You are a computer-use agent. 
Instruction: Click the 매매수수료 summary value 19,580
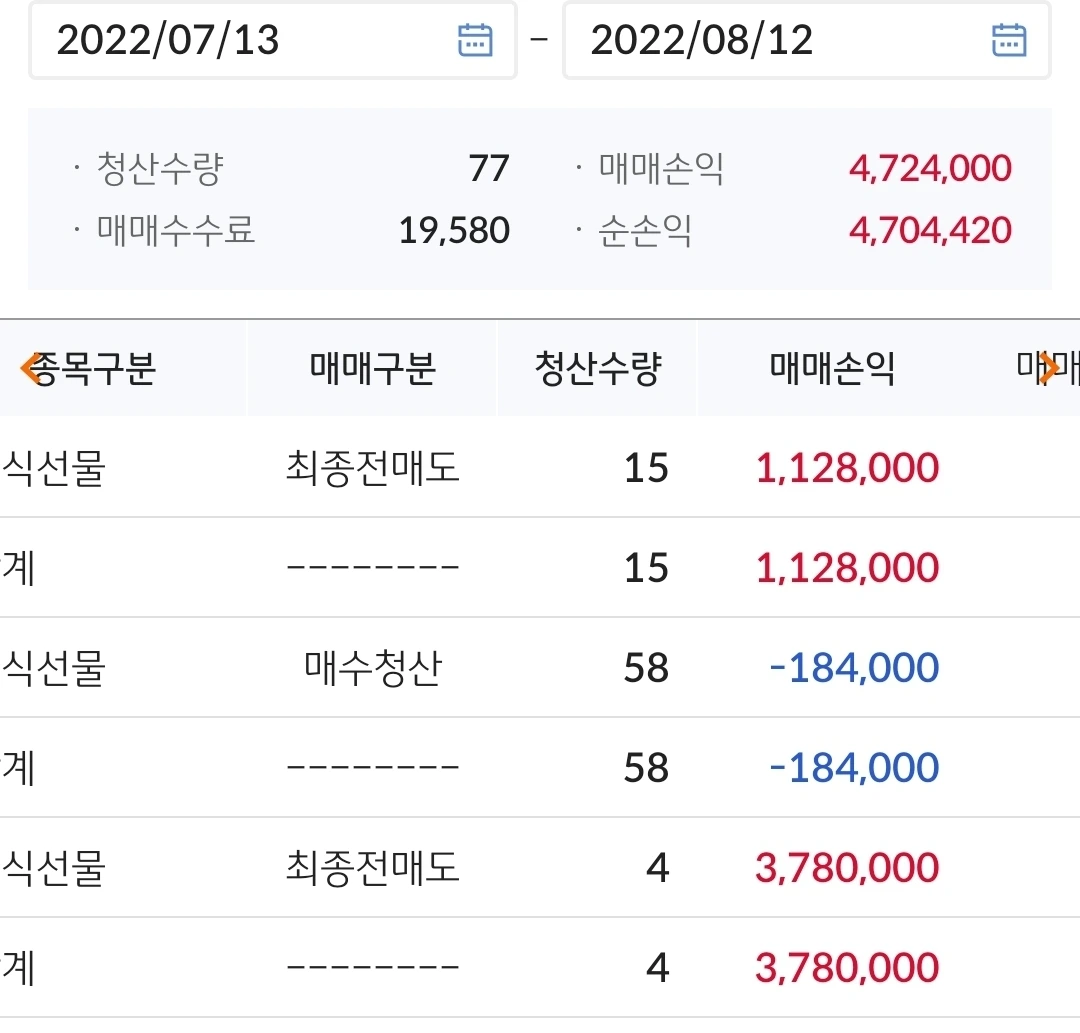pos(455,230)
